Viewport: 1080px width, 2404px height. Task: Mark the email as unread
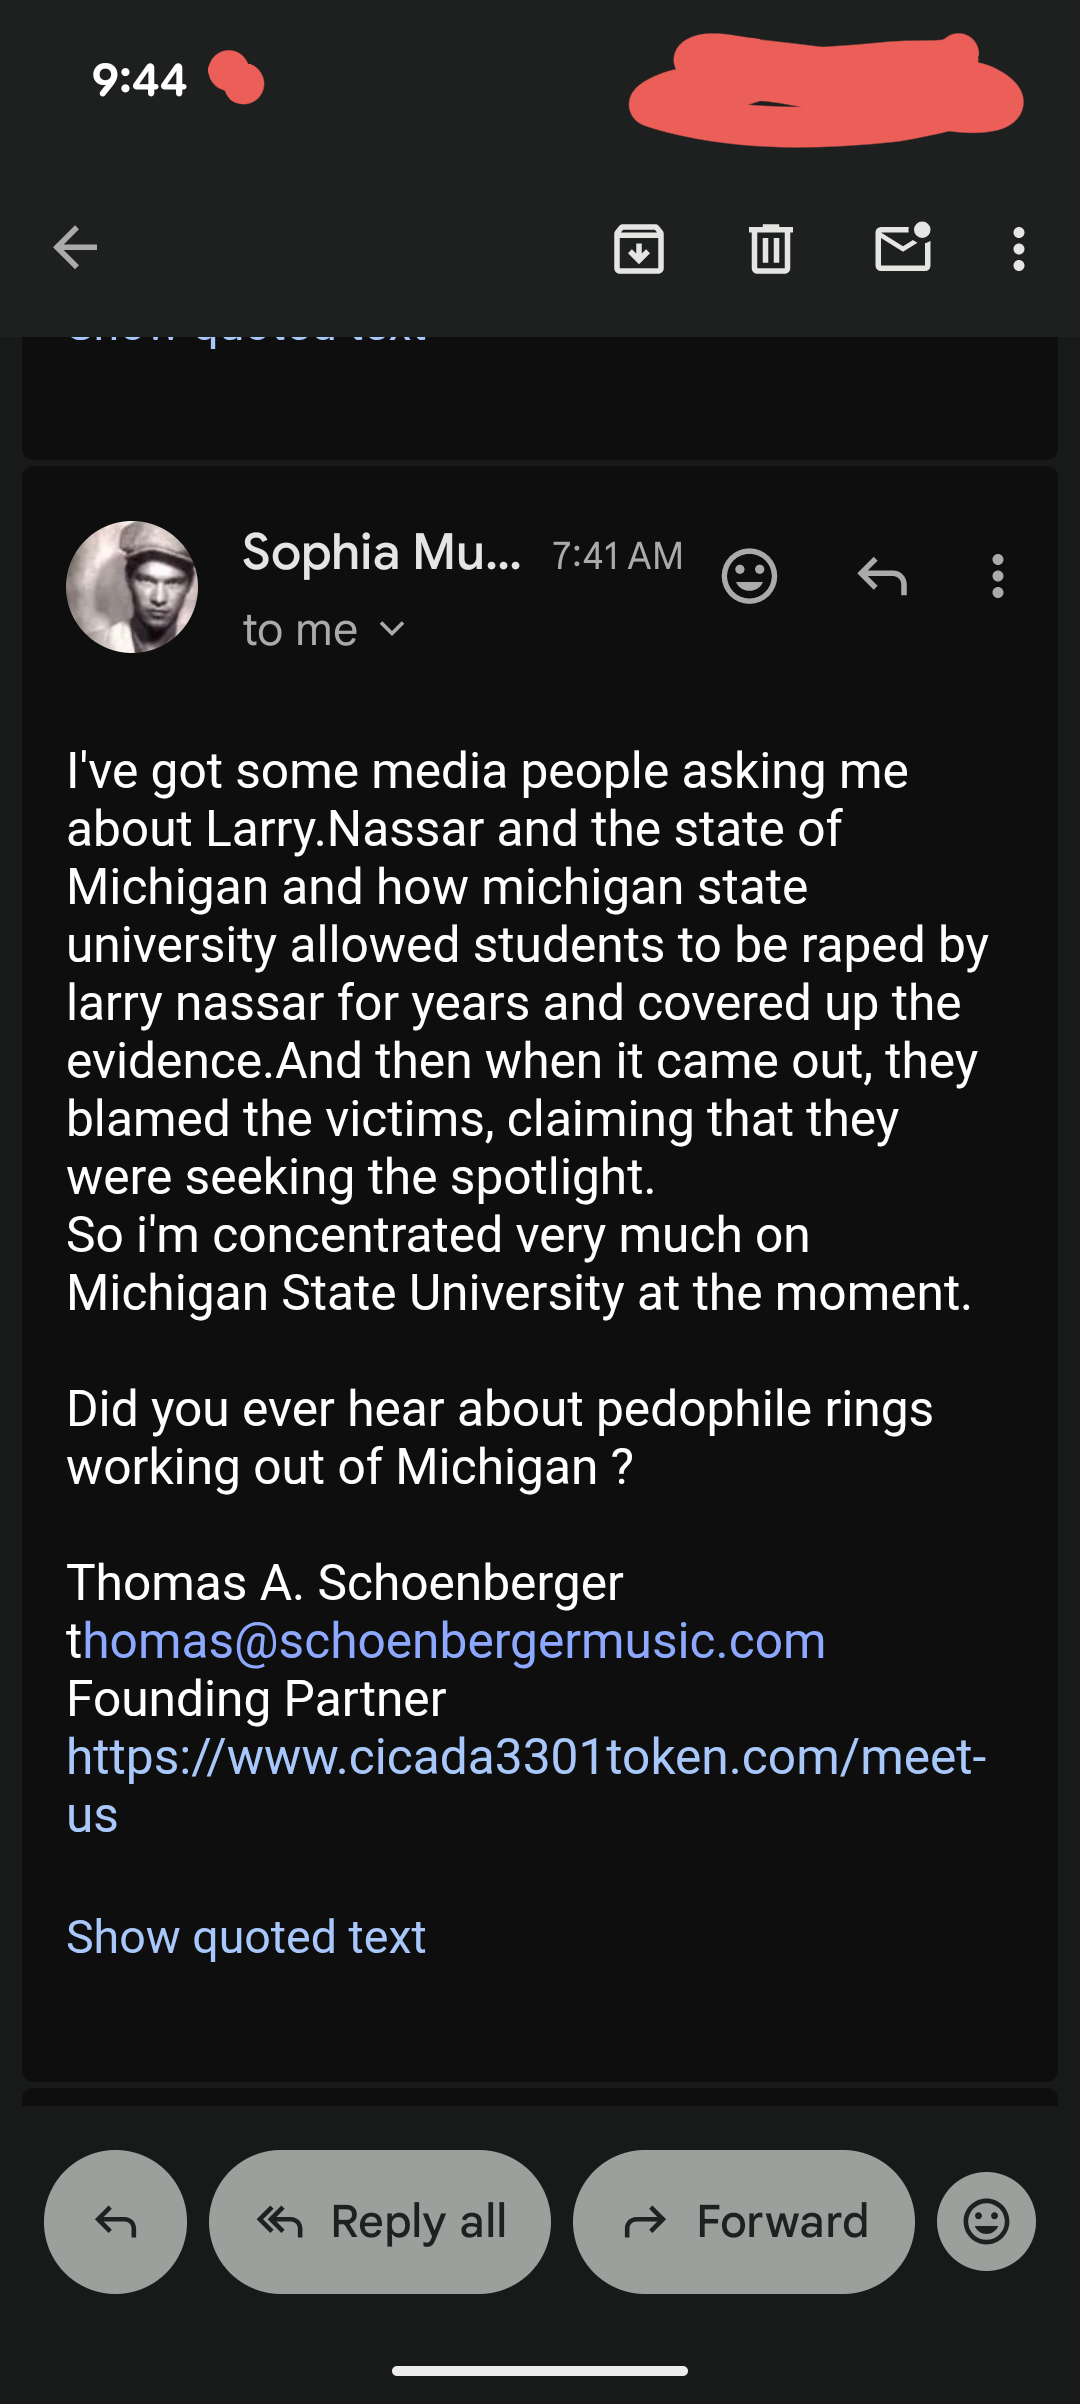(903, 248)
